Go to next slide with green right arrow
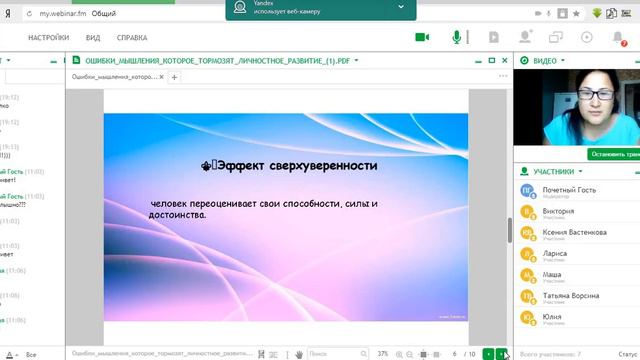 [x=501, y=354]
